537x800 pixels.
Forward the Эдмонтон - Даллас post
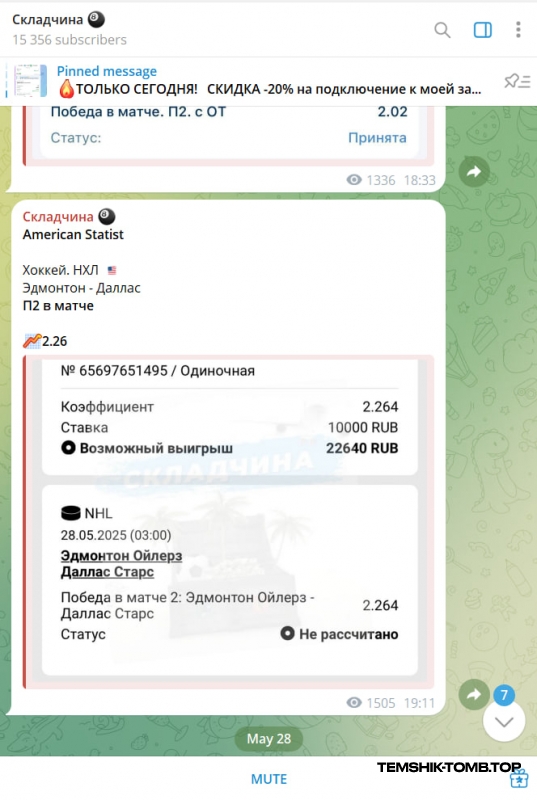474,694
